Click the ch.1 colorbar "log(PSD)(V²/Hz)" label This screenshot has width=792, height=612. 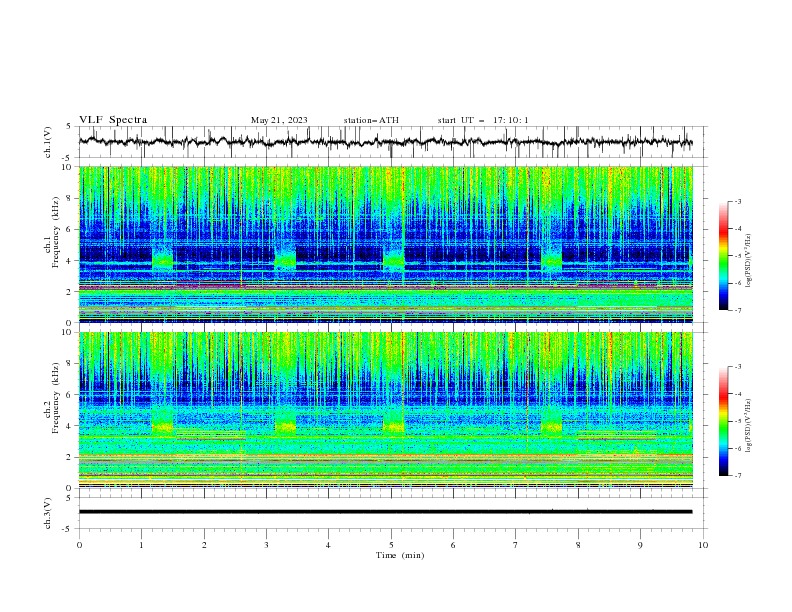coord(748,261)
